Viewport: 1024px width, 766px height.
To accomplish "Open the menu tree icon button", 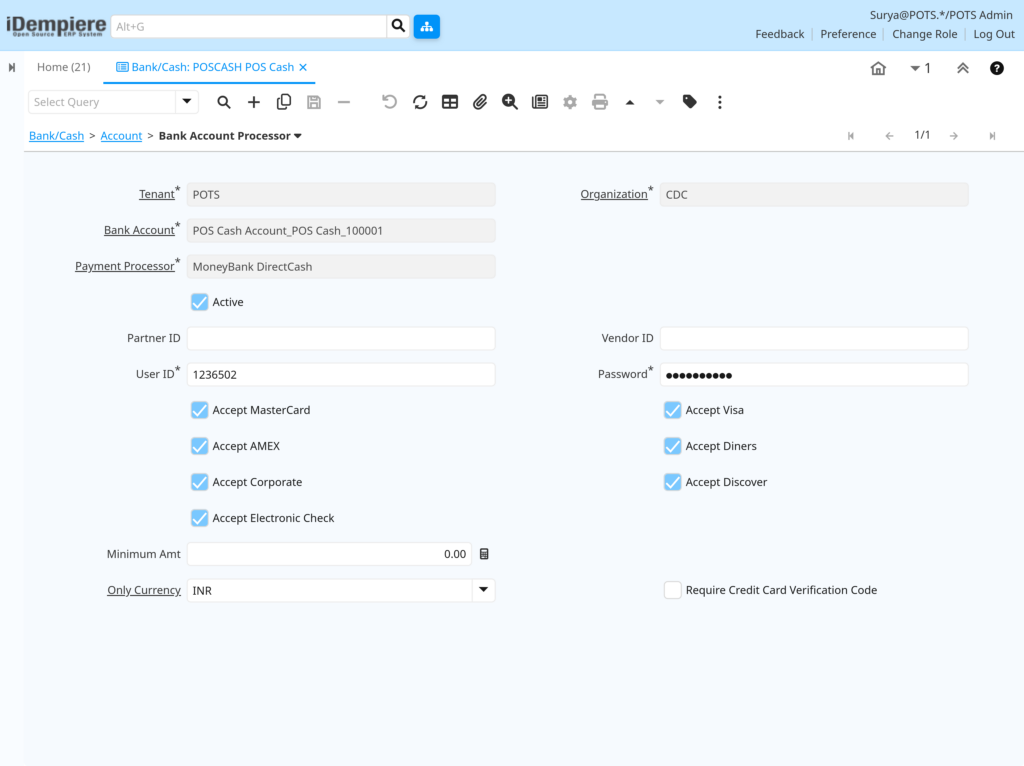I will coord(426,27).
